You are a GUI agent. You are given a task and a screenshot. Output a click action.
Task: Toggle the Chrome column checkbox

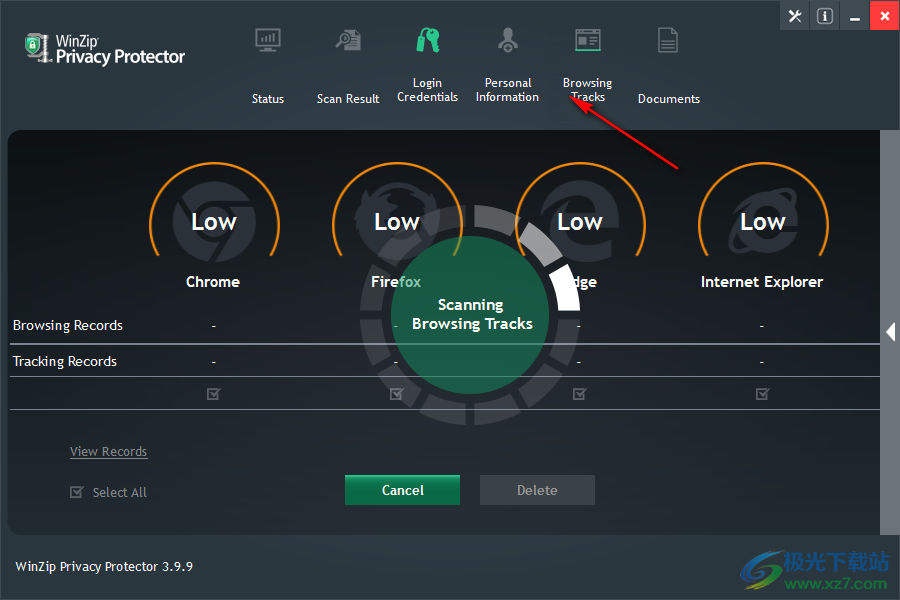[214, 394]
